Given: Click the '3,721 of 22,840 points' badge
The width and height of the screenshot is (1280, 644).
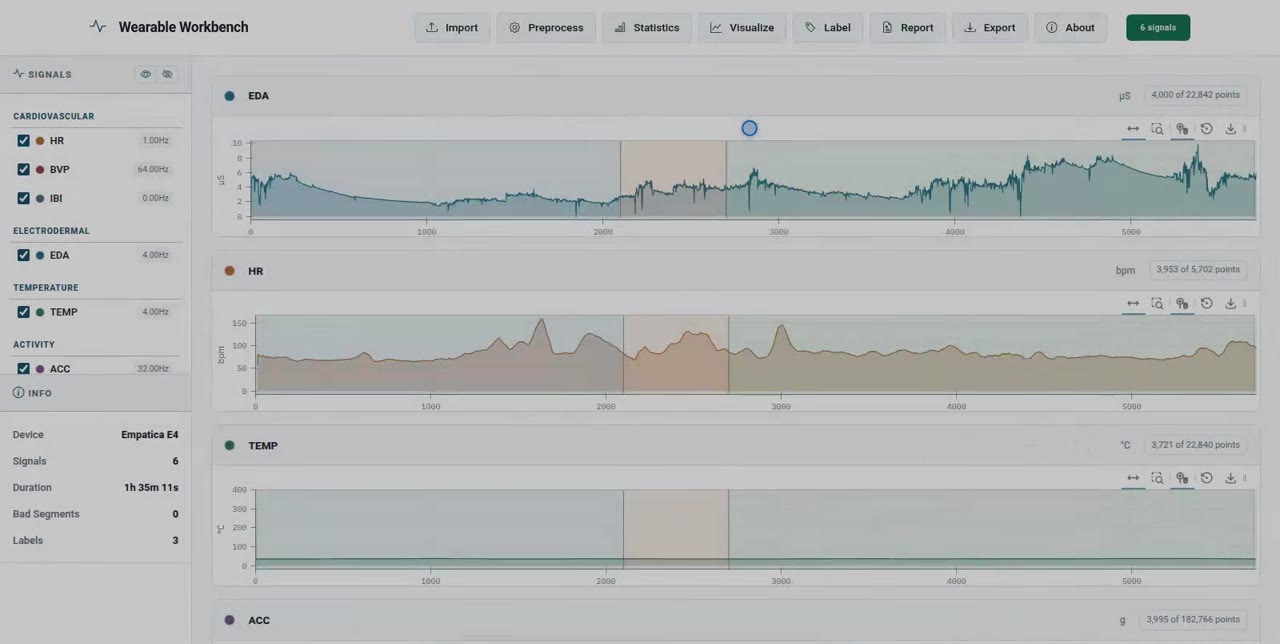Looking at the screenshot, I should pos(1195,445).
